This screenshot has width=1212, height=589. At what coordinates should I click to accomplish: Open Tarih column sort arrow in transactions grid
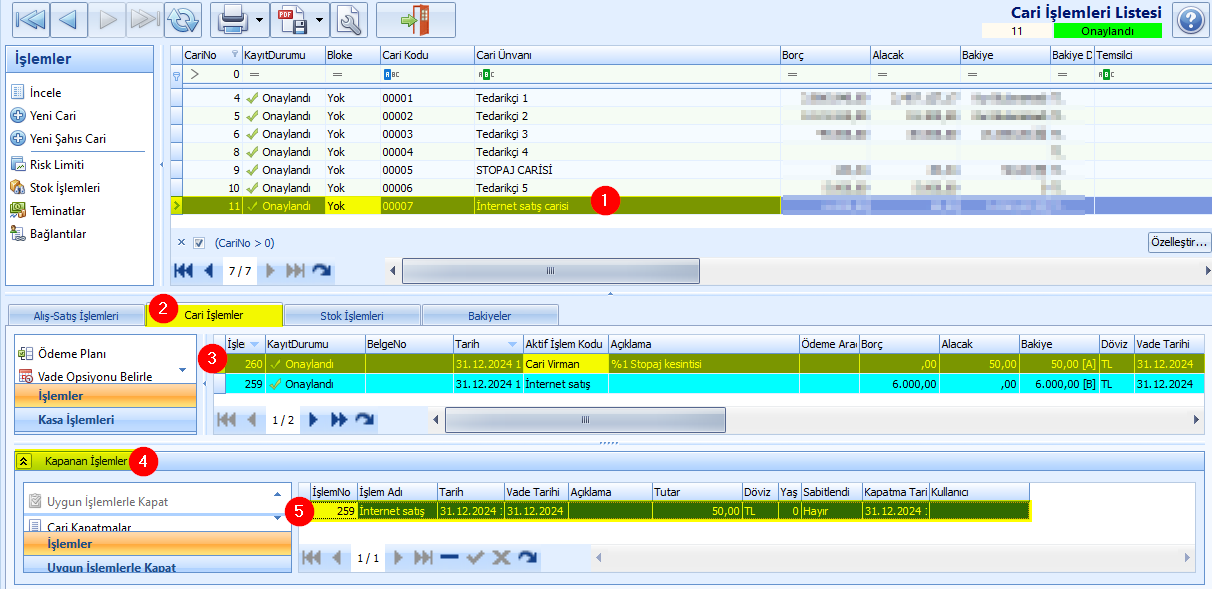[x=511, y=343]
